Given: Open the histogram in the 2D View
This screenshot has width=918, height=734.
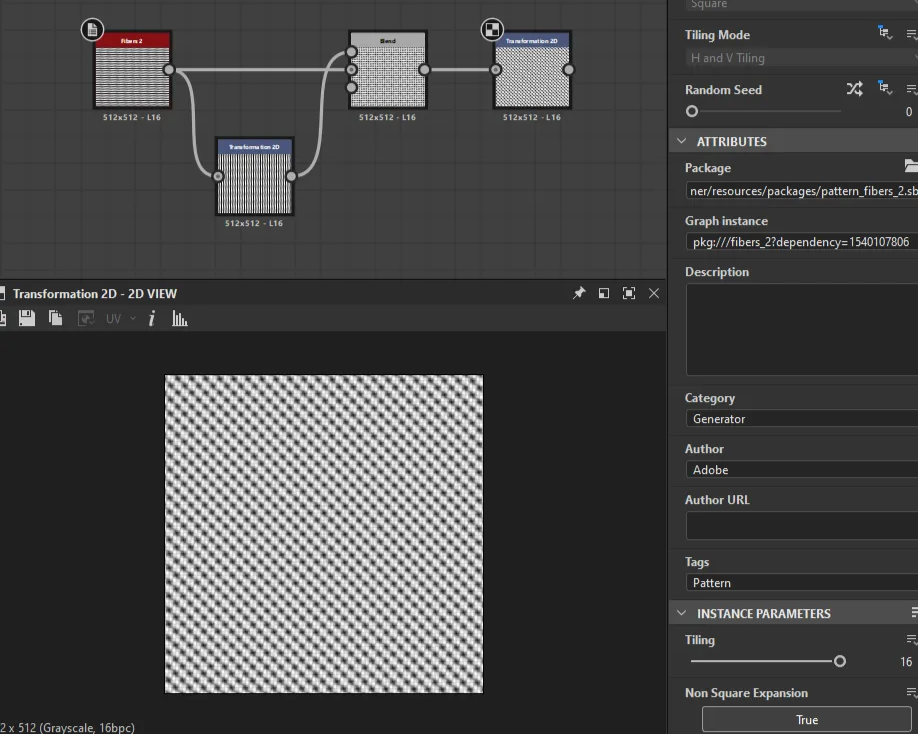Looking at the screenshot, I should (180, 318).
